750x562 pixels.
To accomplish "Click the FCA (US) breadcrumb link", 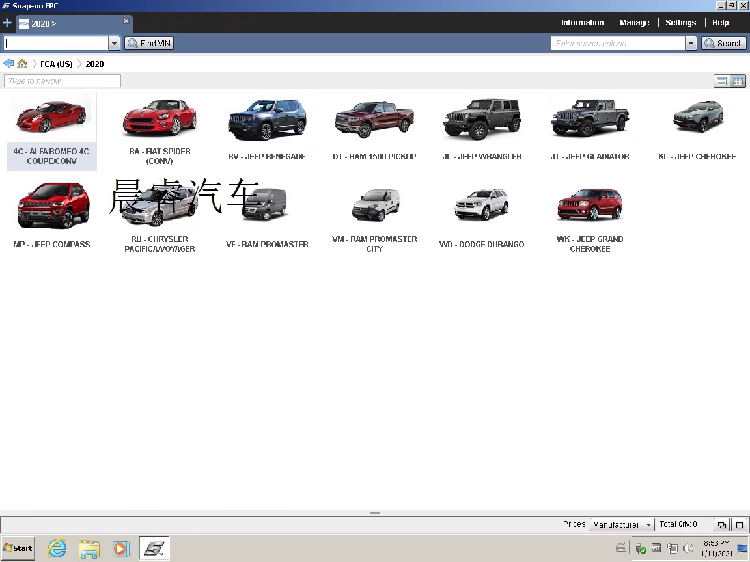I will (56, 64).
